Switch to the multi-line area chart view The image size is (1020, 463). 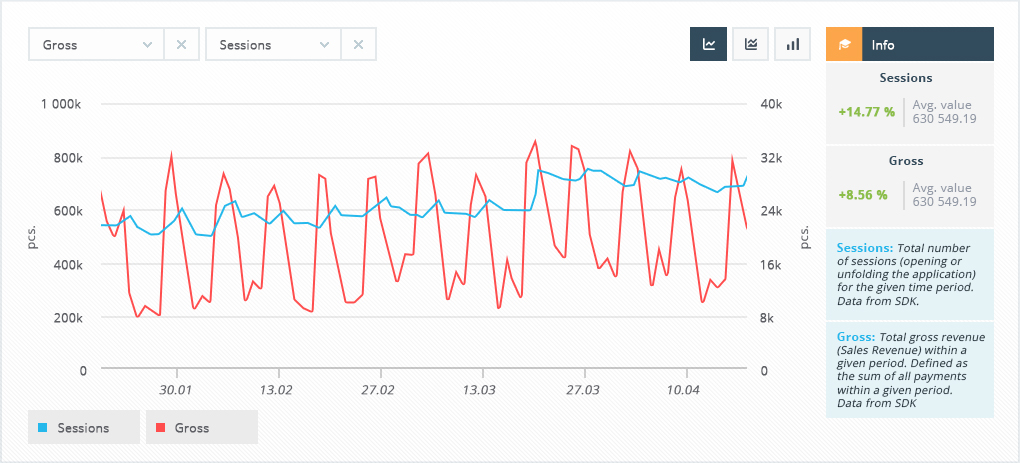point(751,45)
